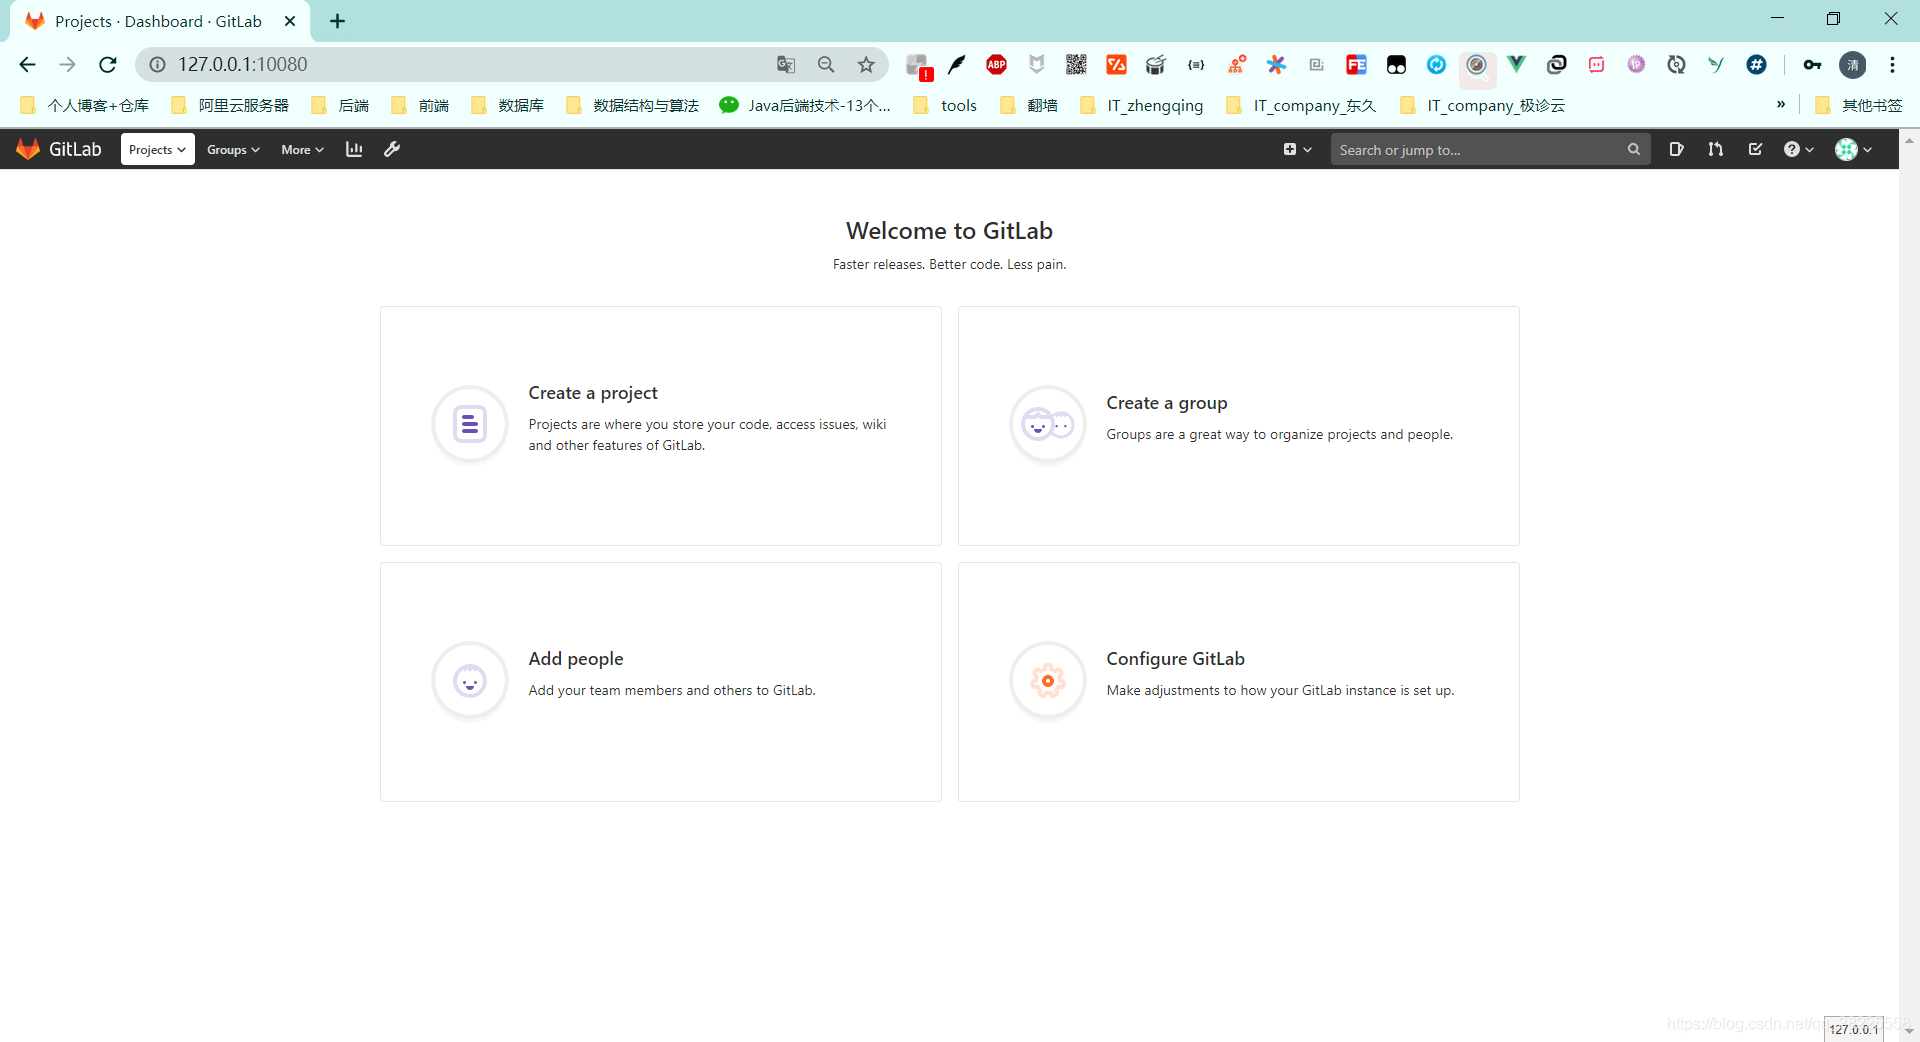Screen dimensions: 1920x1042
Task: Open the Vue devtools extension icon
Action: (x=1516, y=64)
